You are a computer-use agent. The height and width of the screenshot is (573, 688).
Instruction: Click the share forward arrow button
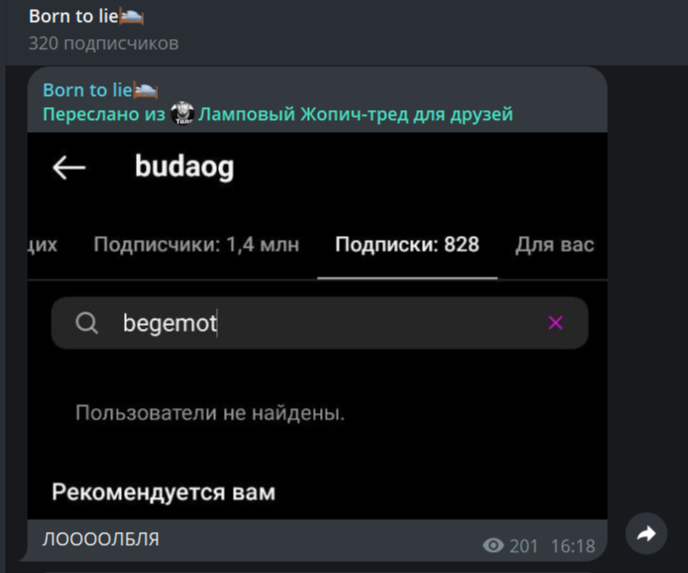(x=646, y=534)
